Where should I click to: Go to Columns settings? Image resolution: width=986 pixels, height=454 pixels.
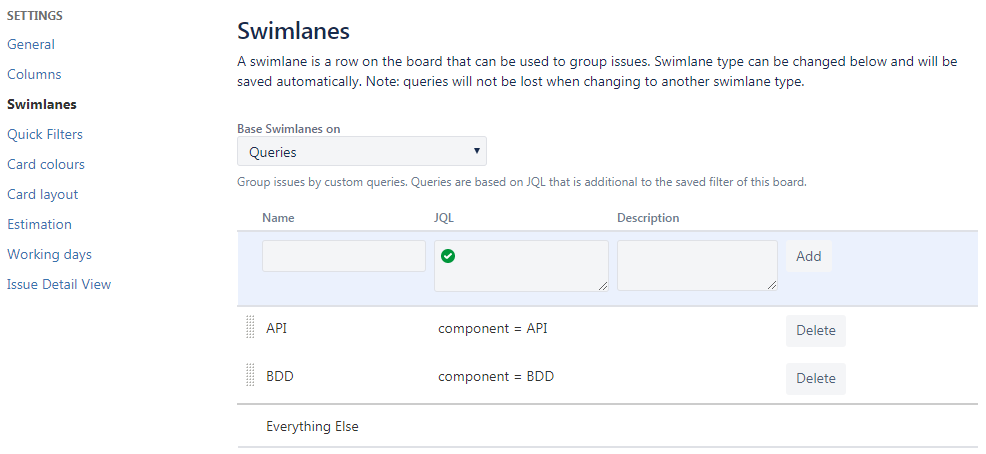[34, 74]
